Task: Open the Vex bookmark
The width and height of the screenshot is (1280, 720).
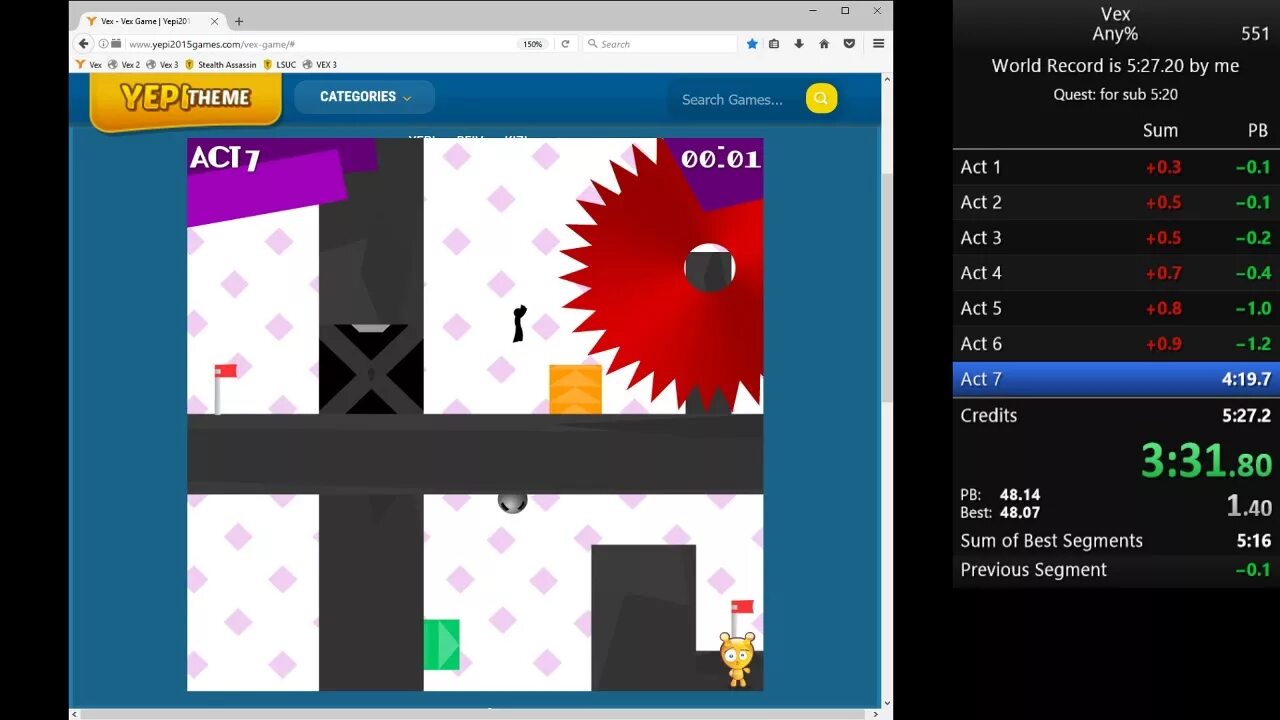Action: (89, 65)
